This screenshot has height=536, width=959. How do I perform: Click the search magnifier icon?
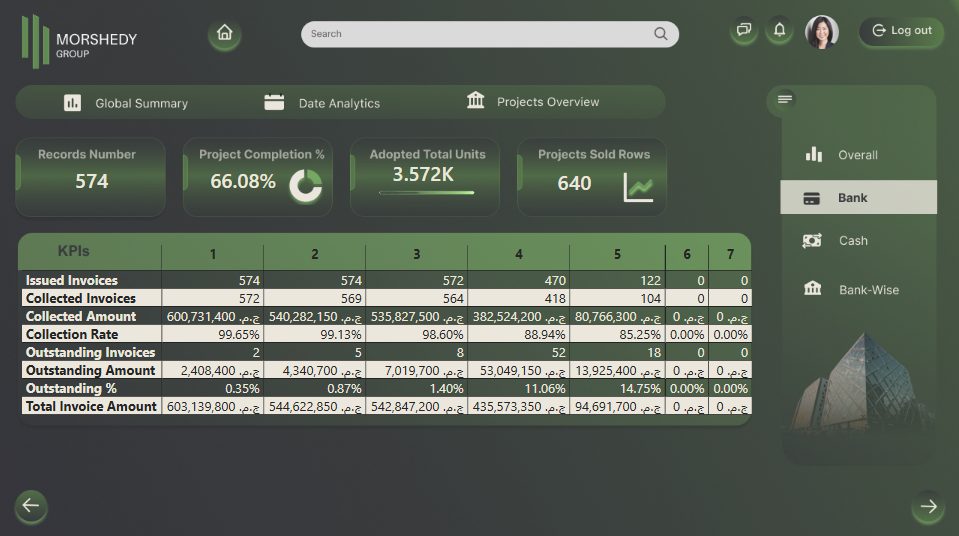click(x=660, y=34)
